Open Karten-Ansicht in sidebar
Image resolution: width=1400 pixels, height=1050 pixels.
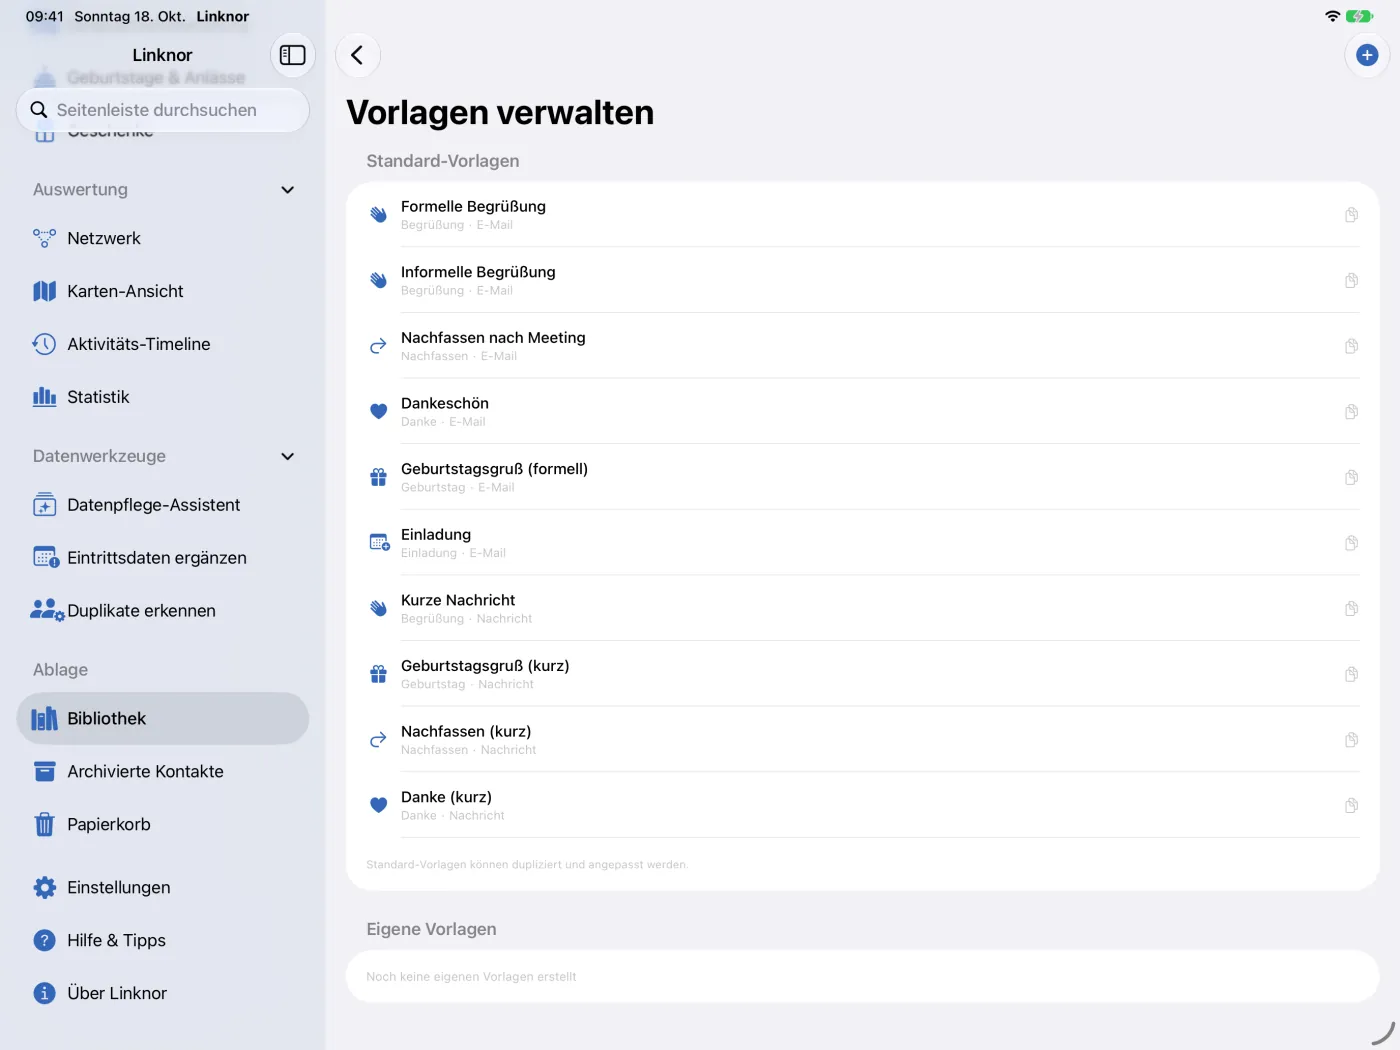[163, 291]
